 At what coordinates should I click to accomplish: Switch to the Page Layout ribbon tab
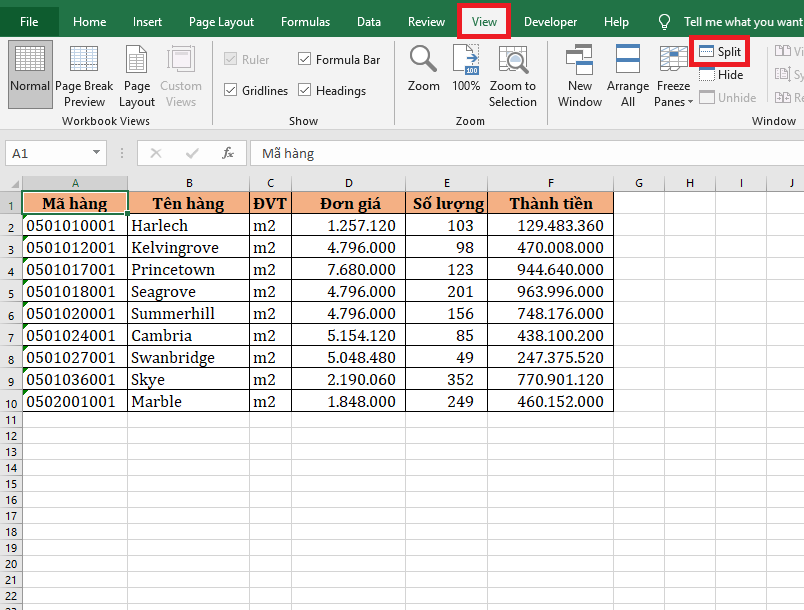(x=221, y=22)
